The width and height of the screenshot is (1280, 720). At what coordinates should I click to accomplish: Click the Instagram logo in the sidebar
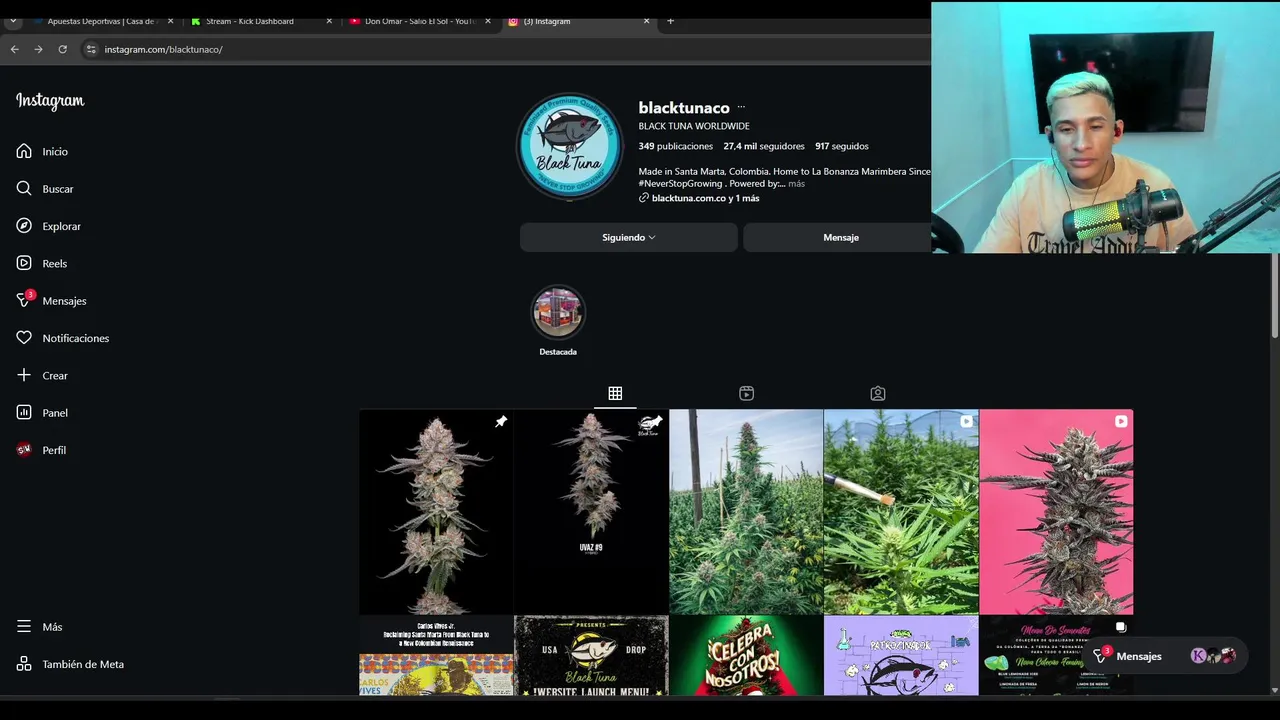(x=50, y=101)
